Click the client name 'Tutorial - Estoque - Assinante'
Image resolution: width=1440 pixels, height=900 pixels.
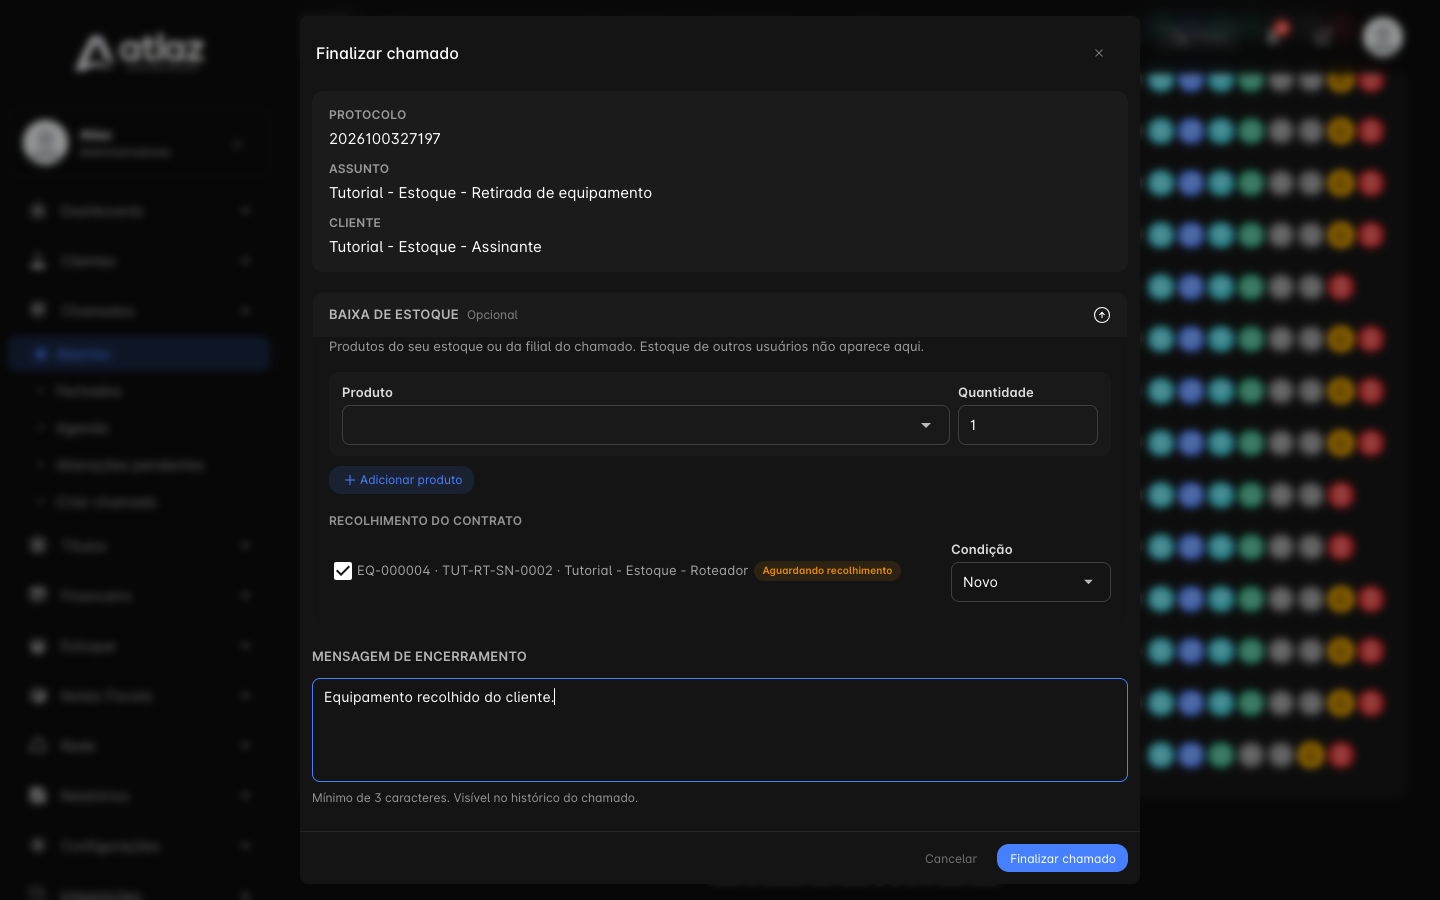click(435, 247)
